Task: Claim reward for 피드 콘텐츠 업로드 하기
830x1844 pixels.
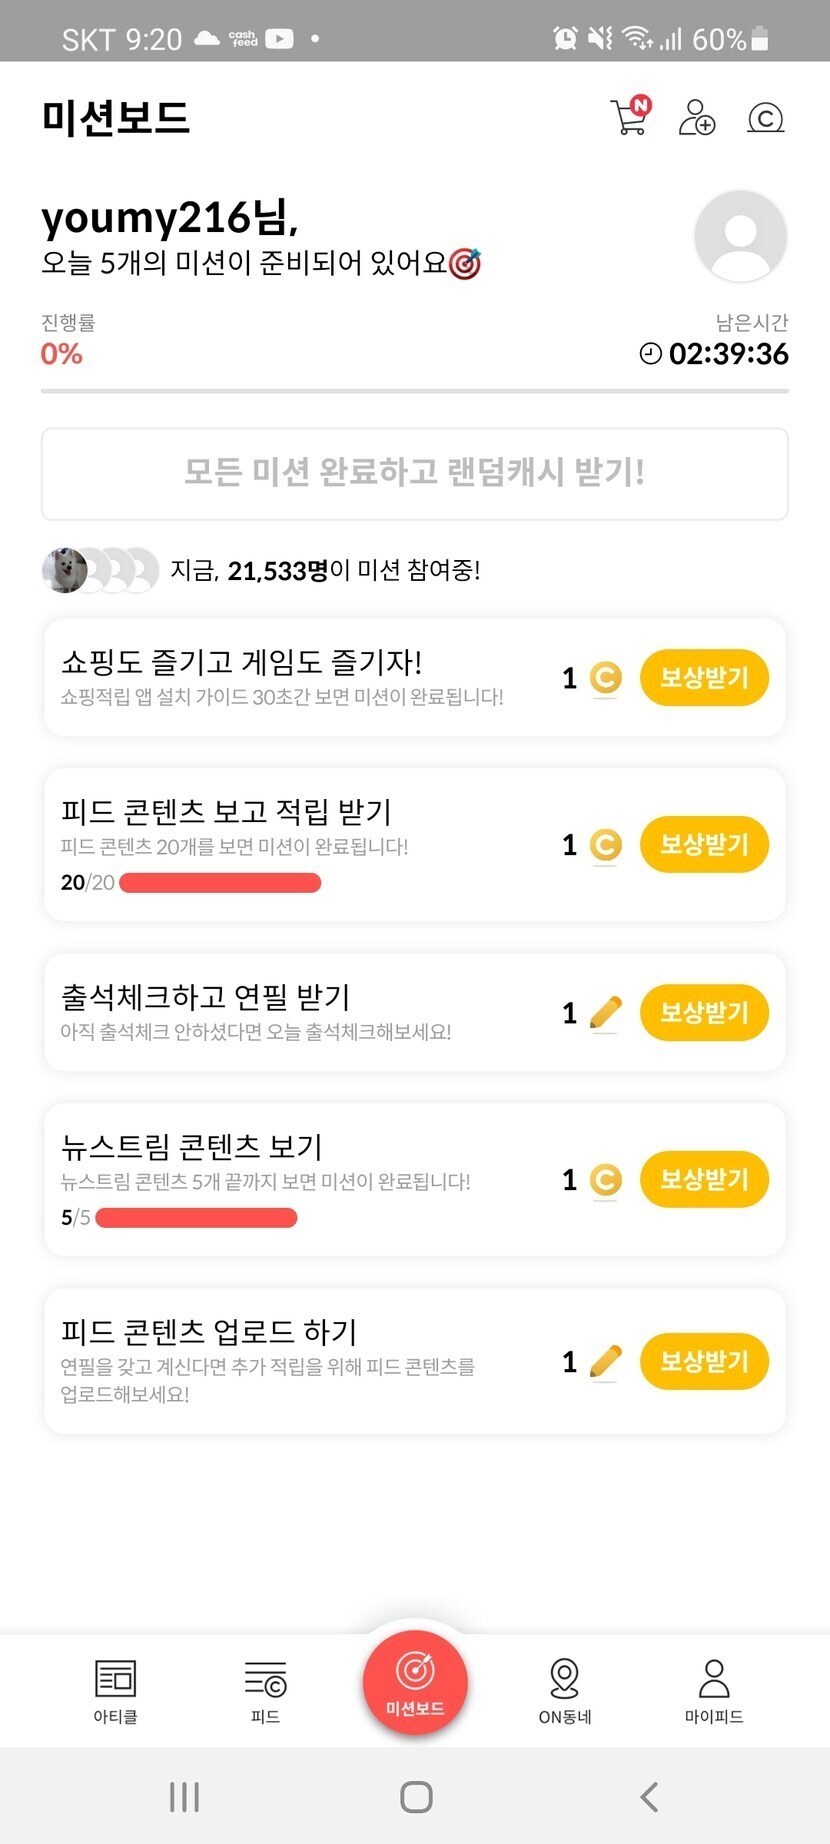Action: (x=704, y=1361)
